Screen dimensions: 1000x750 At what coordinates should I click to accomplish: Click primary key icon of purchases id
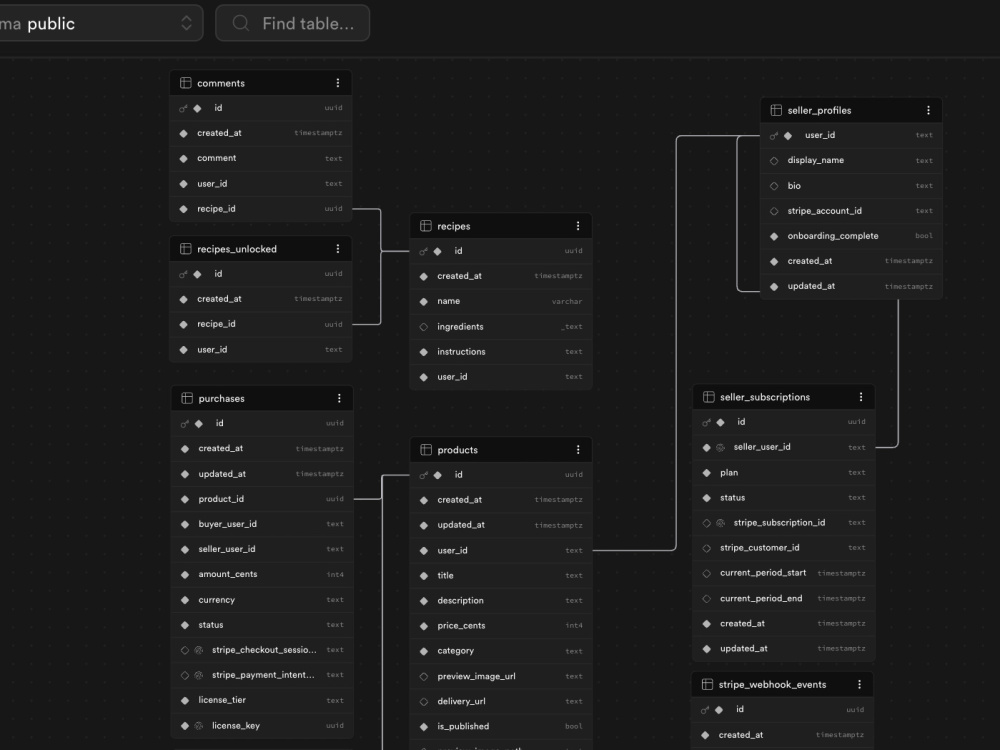click(x=184, y=424)
